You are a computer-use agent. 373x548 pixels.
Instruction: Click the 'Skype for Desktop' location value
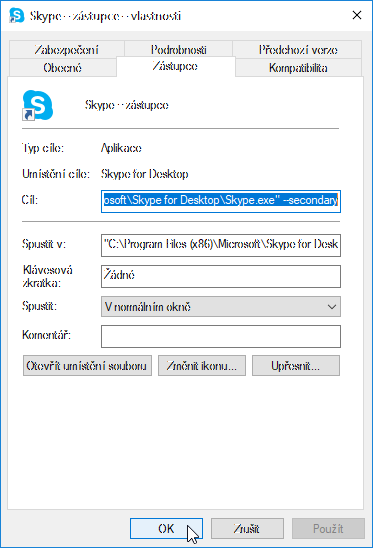tap(145, 174)
